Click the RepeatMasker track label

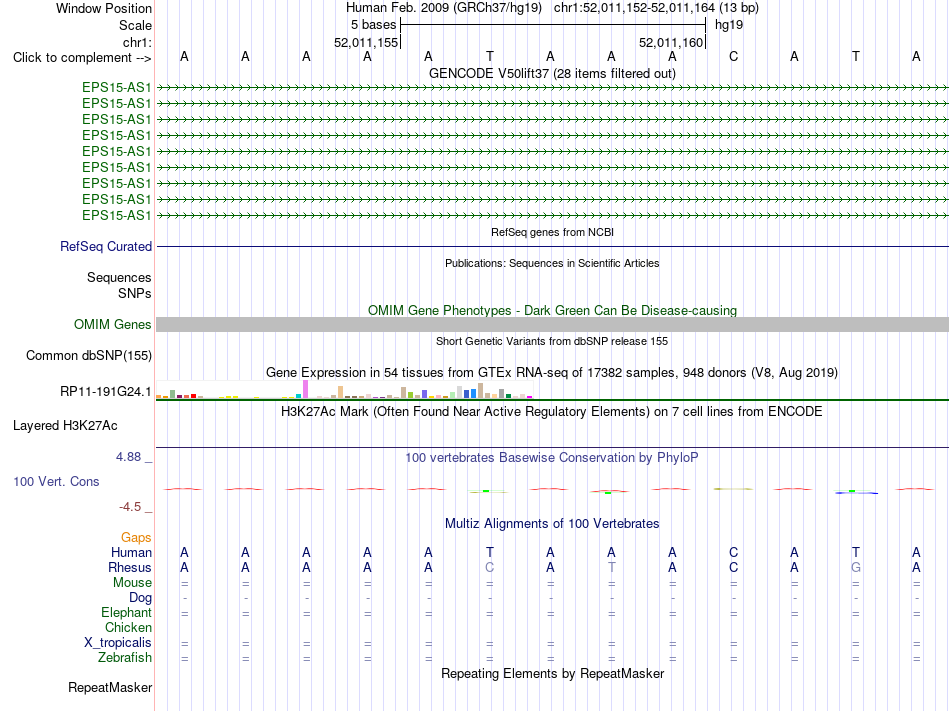coord(110,687)
